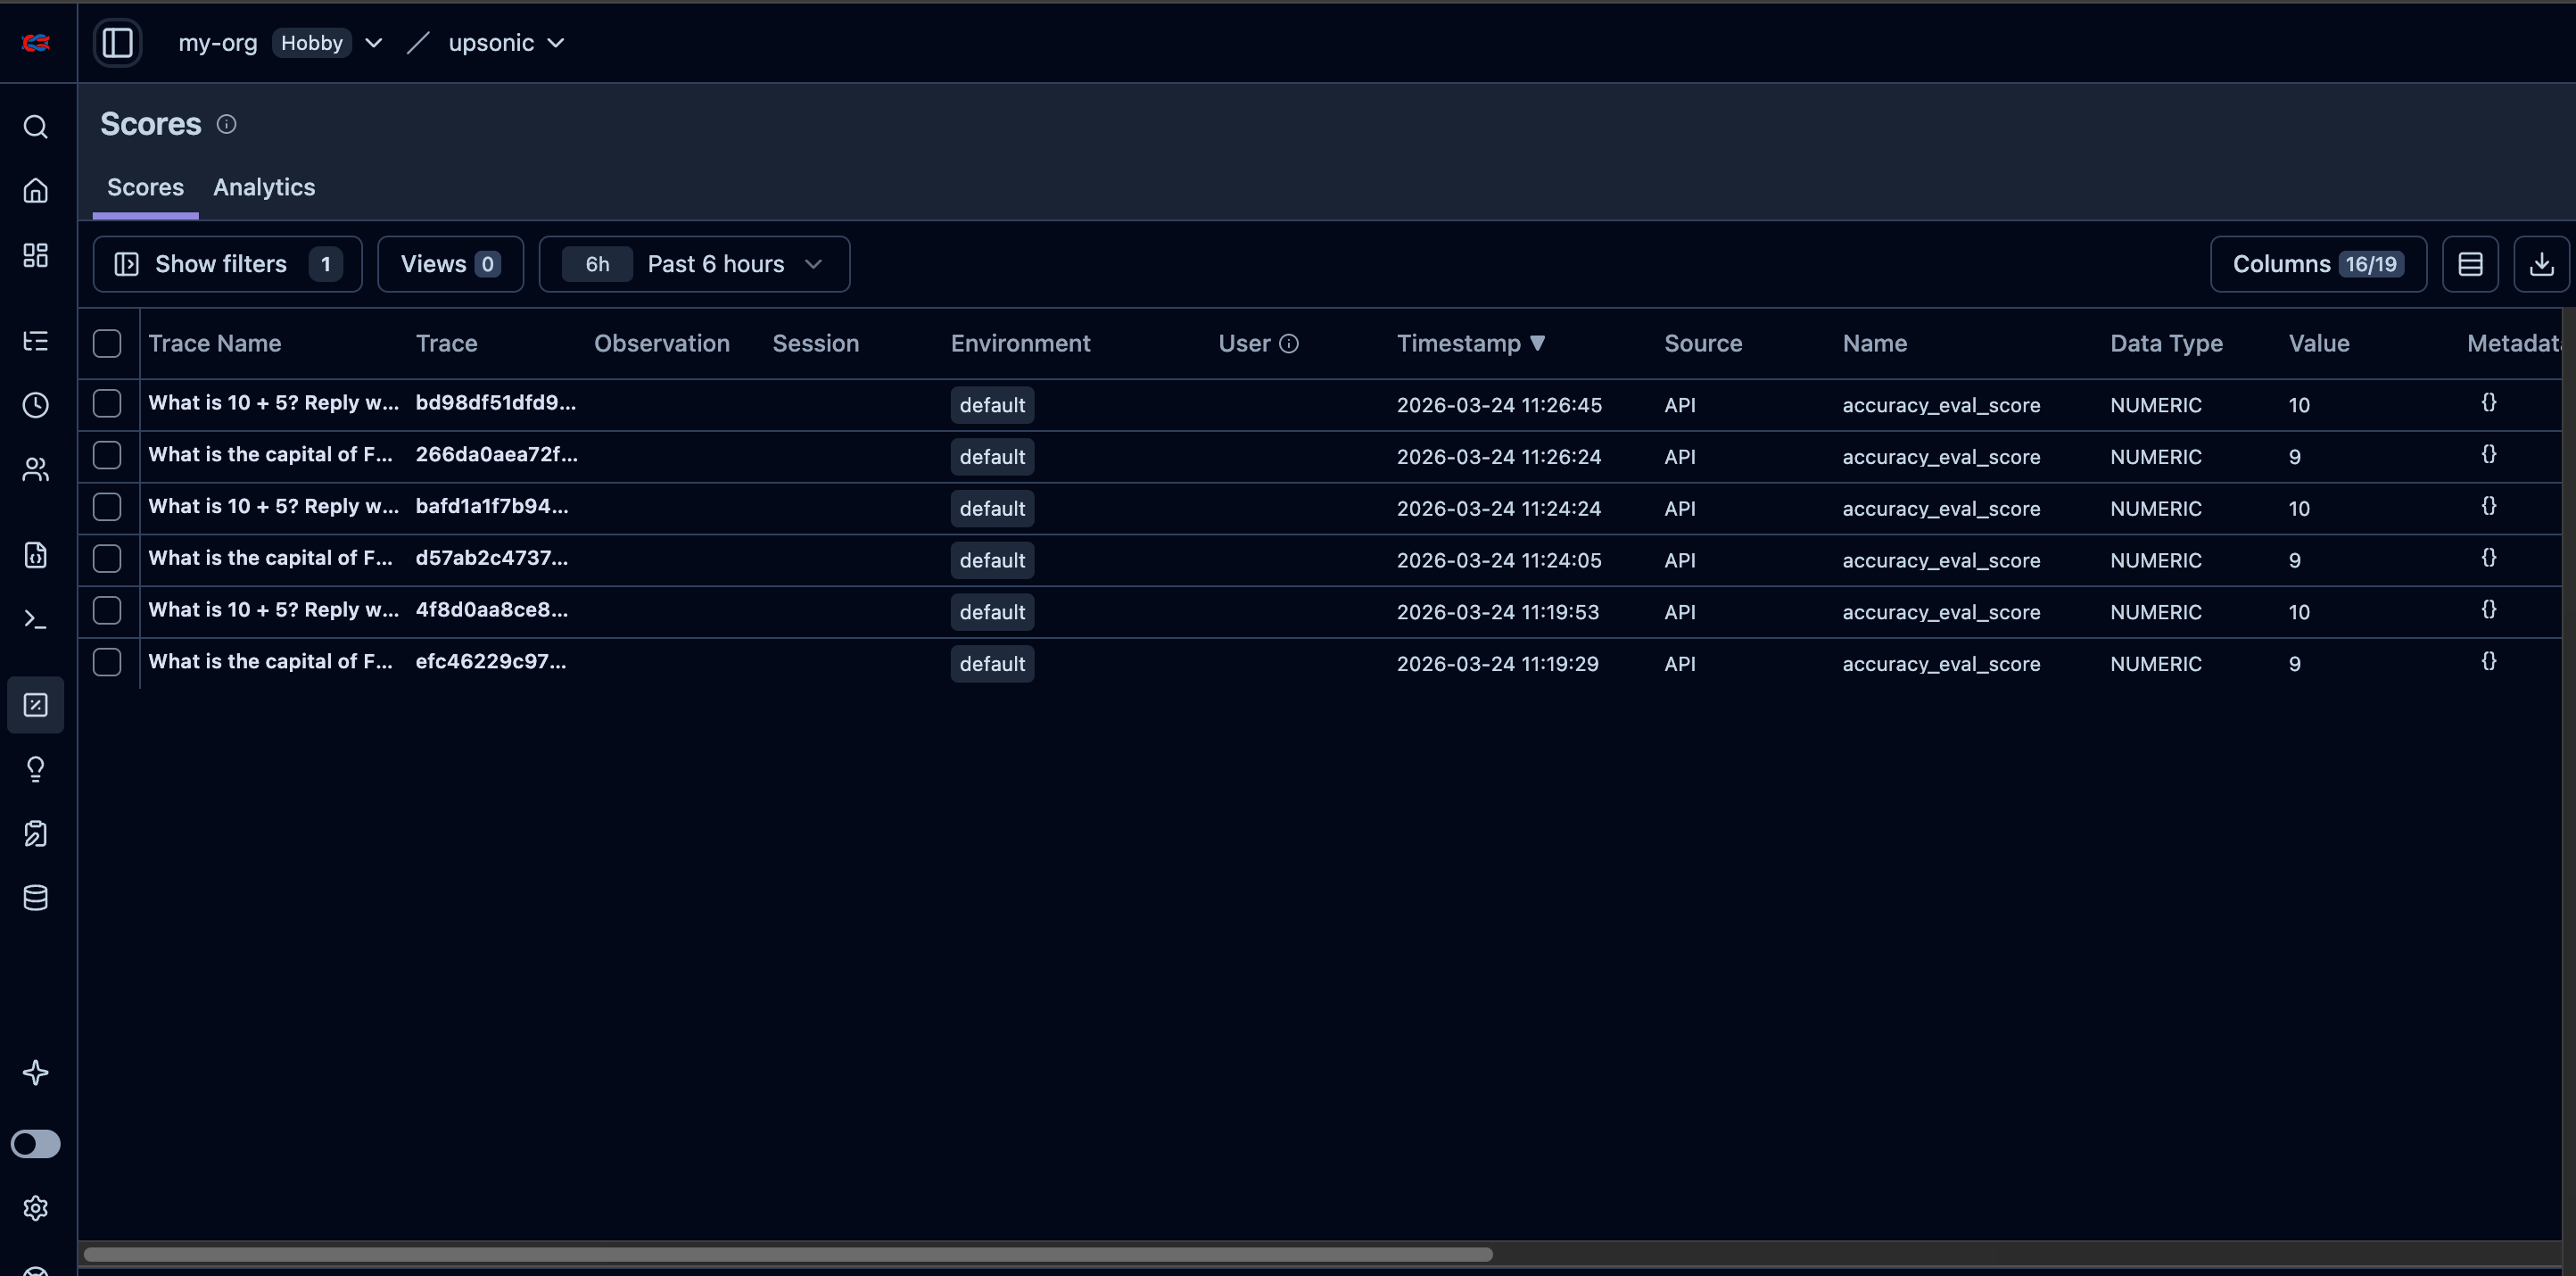The height and width of the screenshot is (1276, 2576).
Task: Click the Hobby plan badge
Action: (x=312, y=43)
